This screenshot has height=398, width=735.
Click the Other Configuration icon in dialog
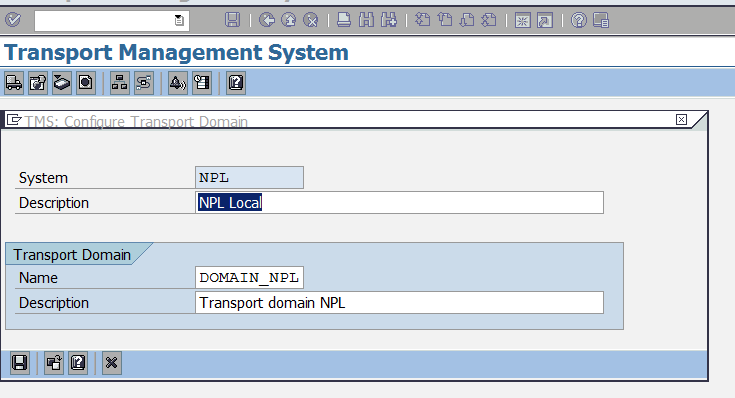pos(54,363)
